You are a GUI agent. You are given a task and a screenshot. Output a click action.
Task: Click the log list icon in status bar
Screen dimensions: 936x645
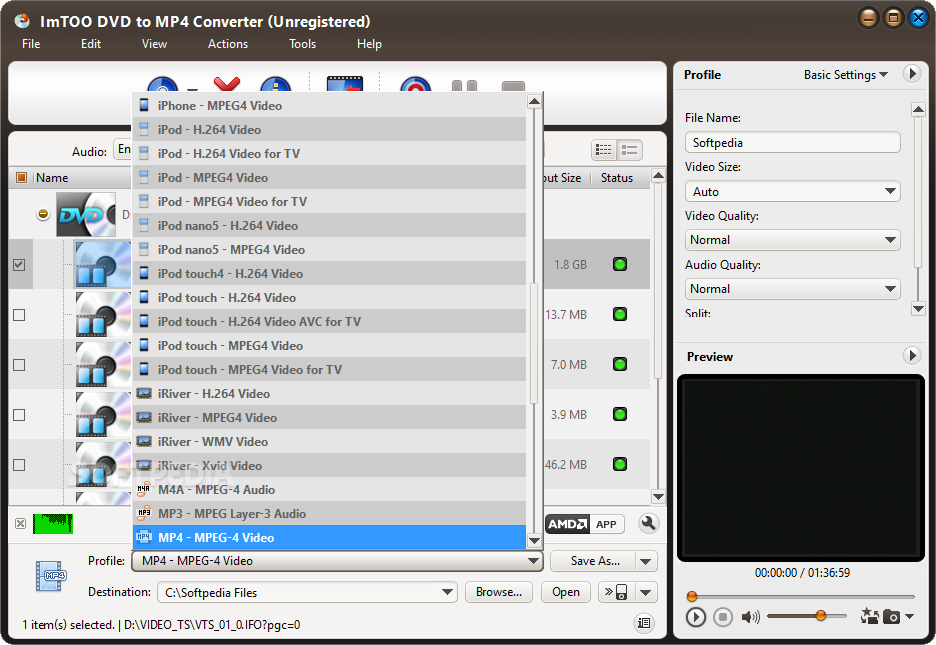pos(644,623)
